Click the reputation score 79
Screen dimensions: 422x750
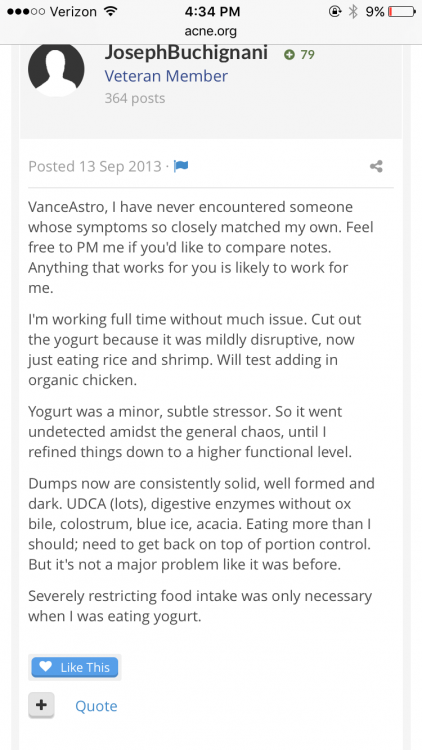coord(308,55)
